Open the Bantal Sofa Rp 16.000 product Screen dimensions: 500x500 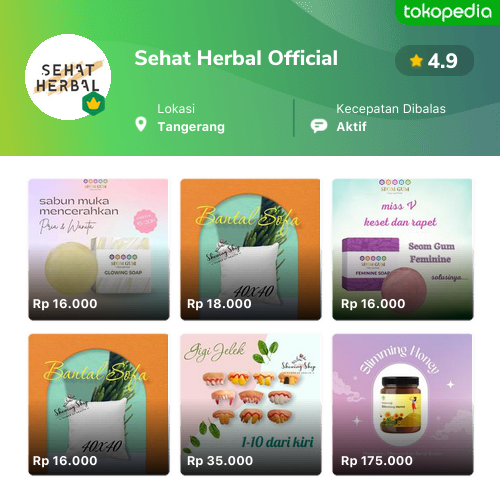pos(99,404)
